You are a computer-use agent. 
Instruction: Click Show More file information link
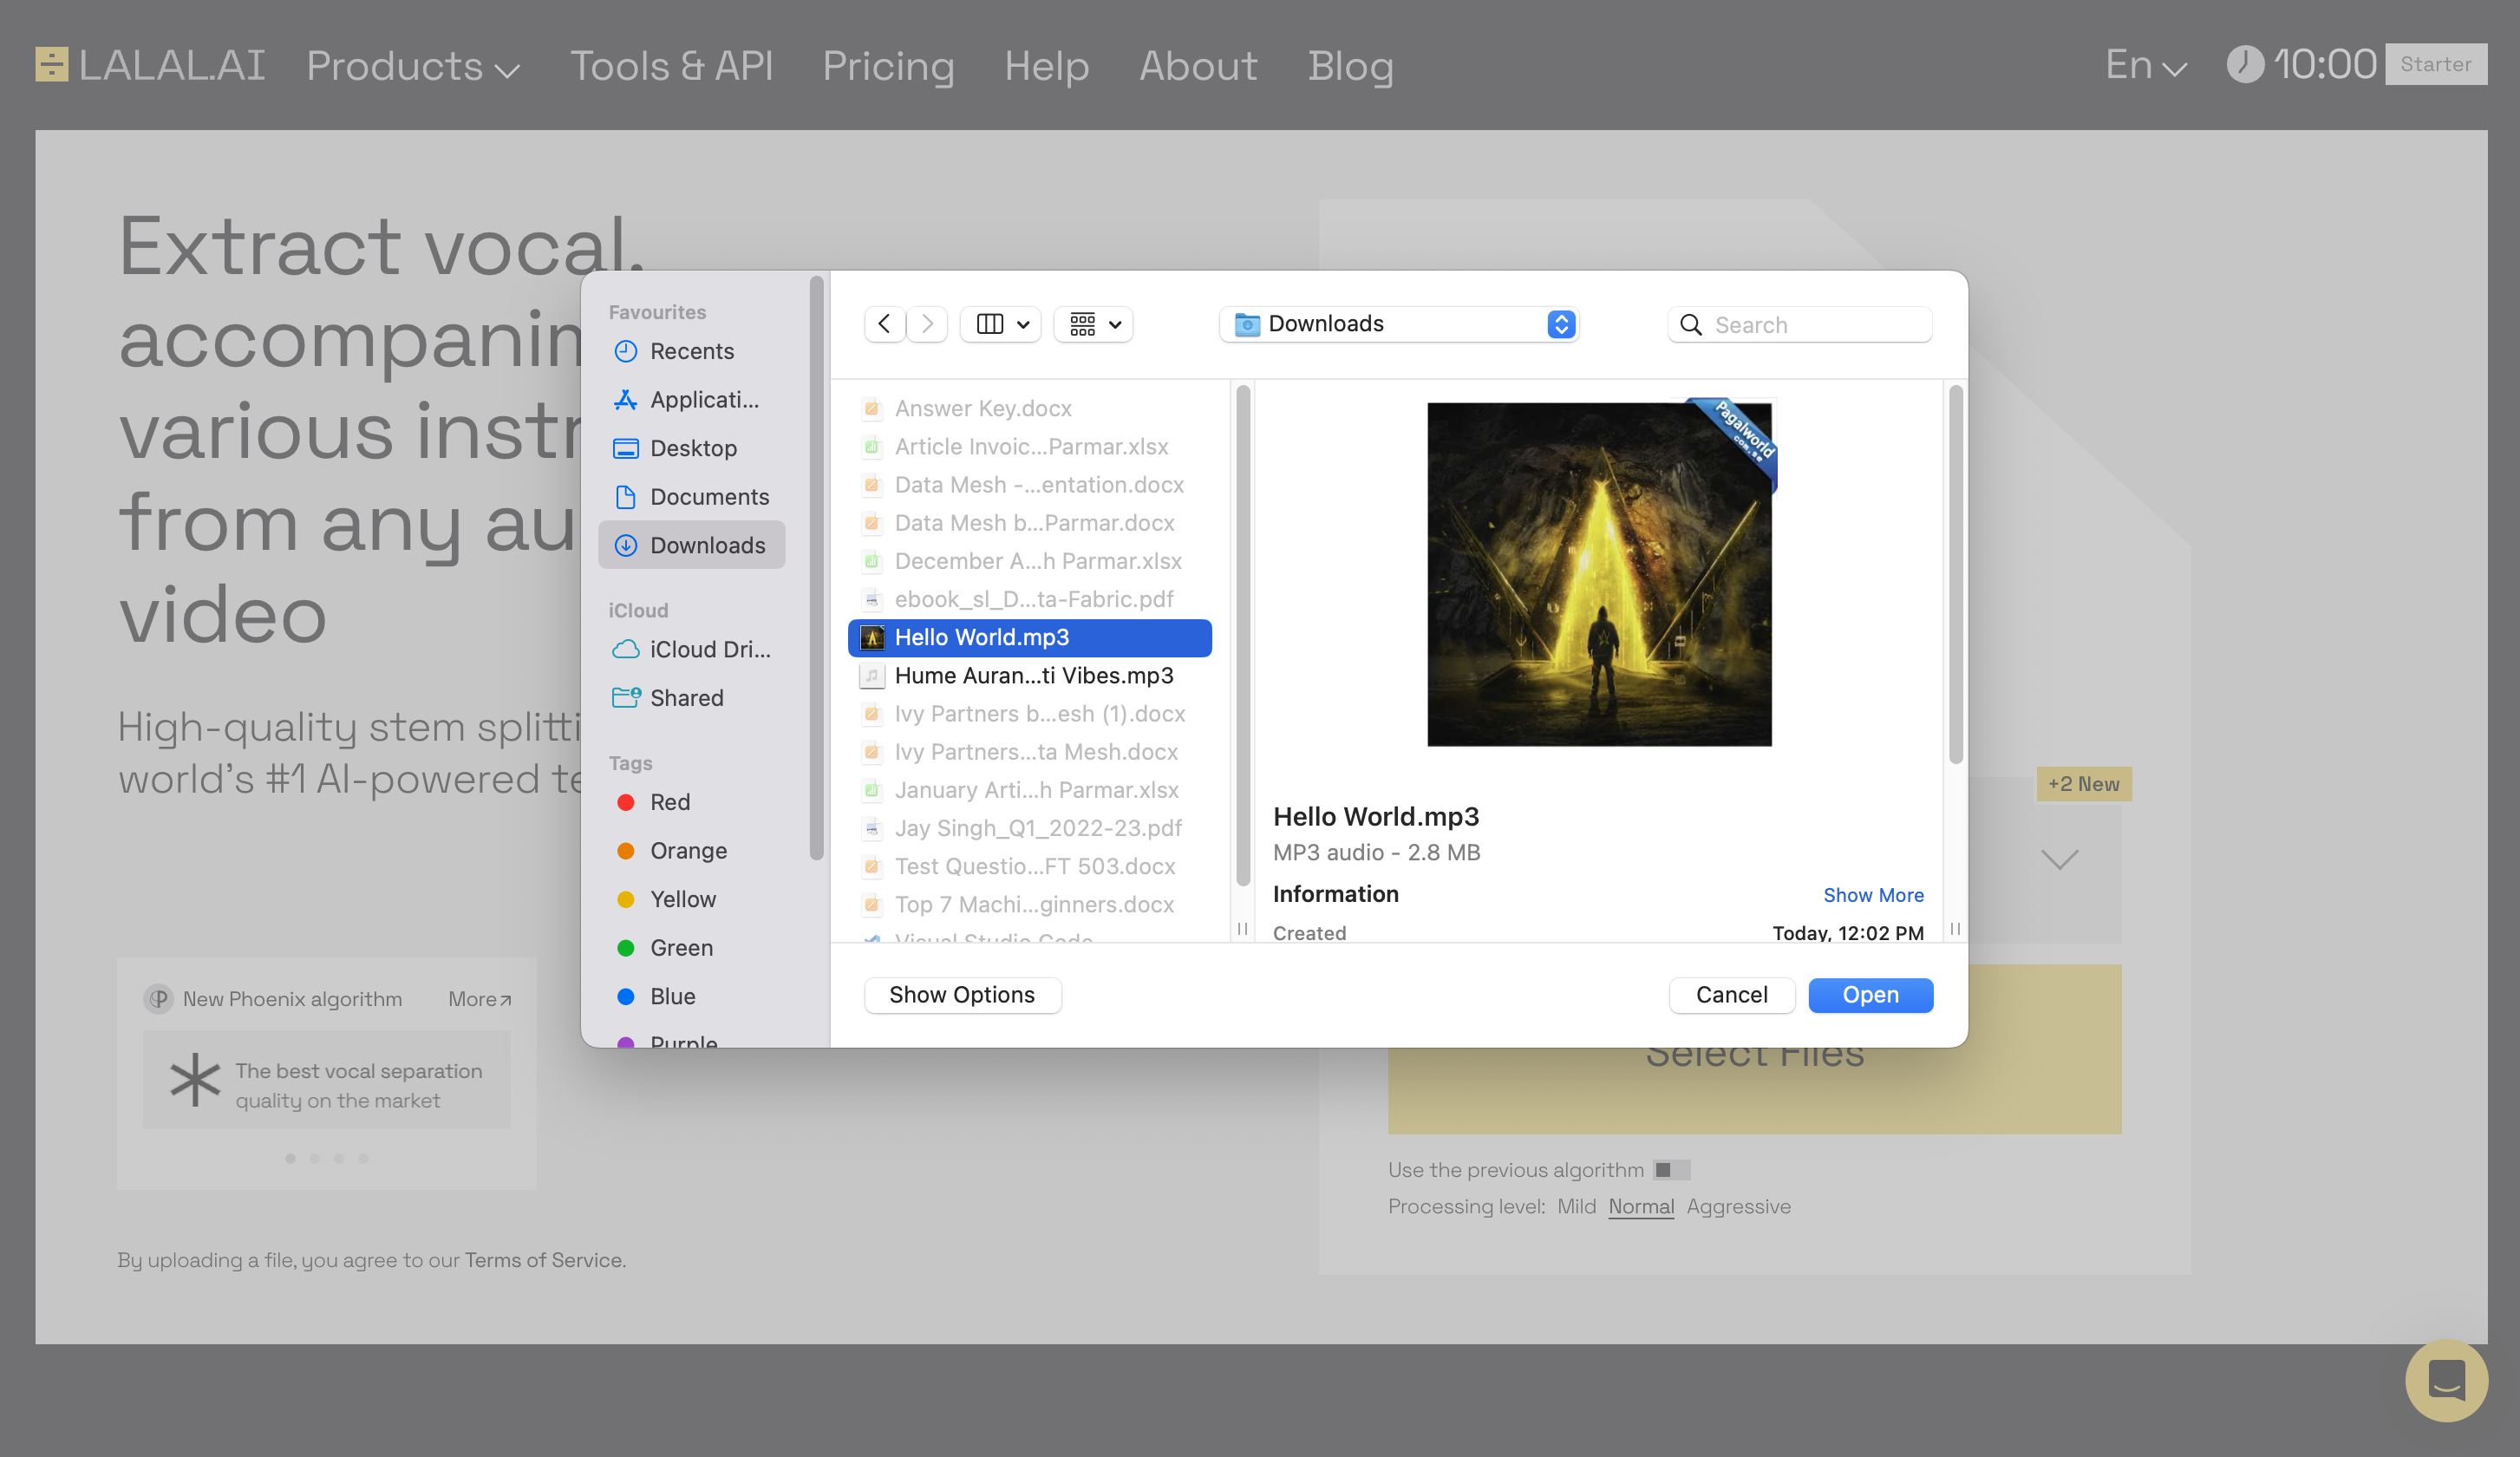point(1871,893)
